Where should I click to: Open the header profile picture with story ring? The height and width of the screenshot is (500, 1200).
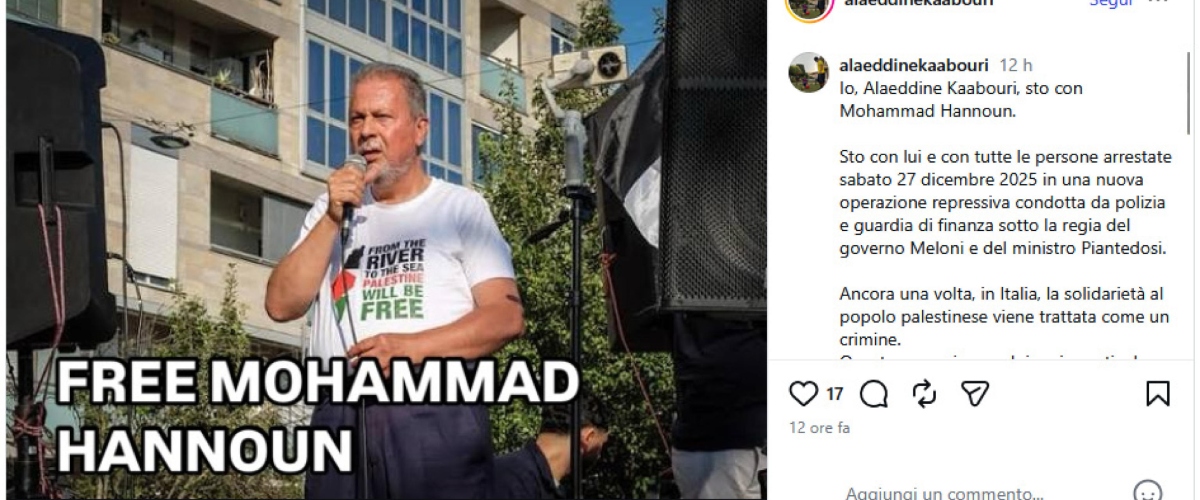point(808,5)
